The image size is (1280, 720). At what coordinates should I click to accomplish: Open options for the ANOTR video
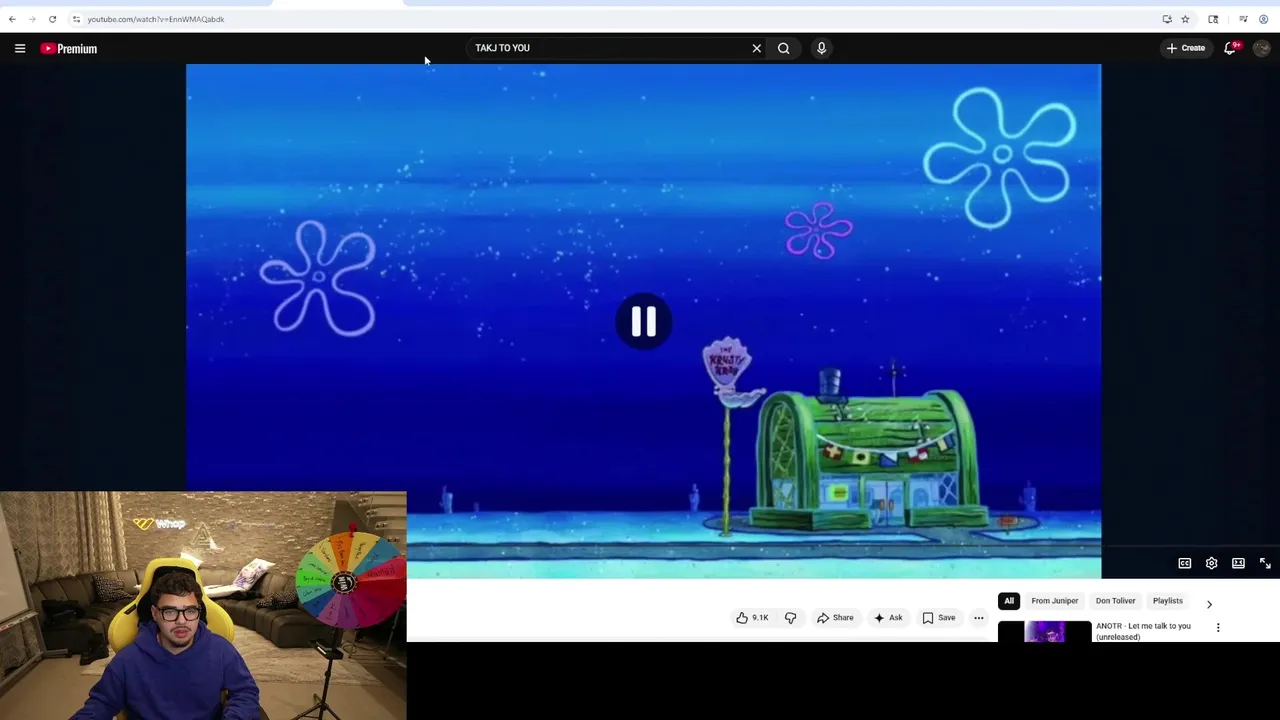(1218, 628)
